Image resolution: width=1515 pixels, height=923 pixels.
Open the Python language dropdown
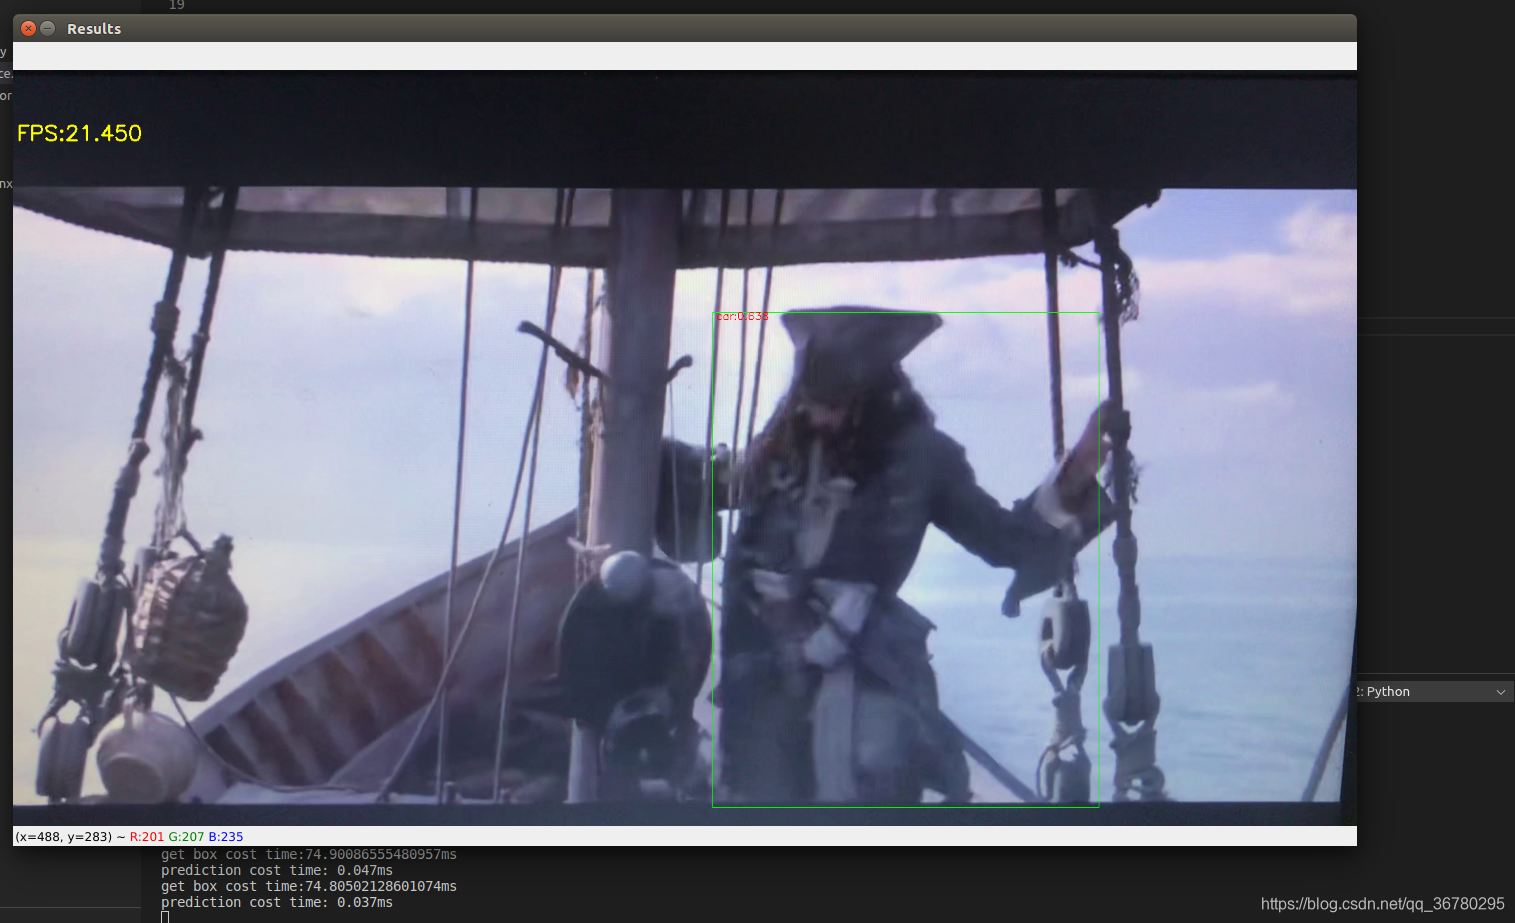[x=1434, y=692]
